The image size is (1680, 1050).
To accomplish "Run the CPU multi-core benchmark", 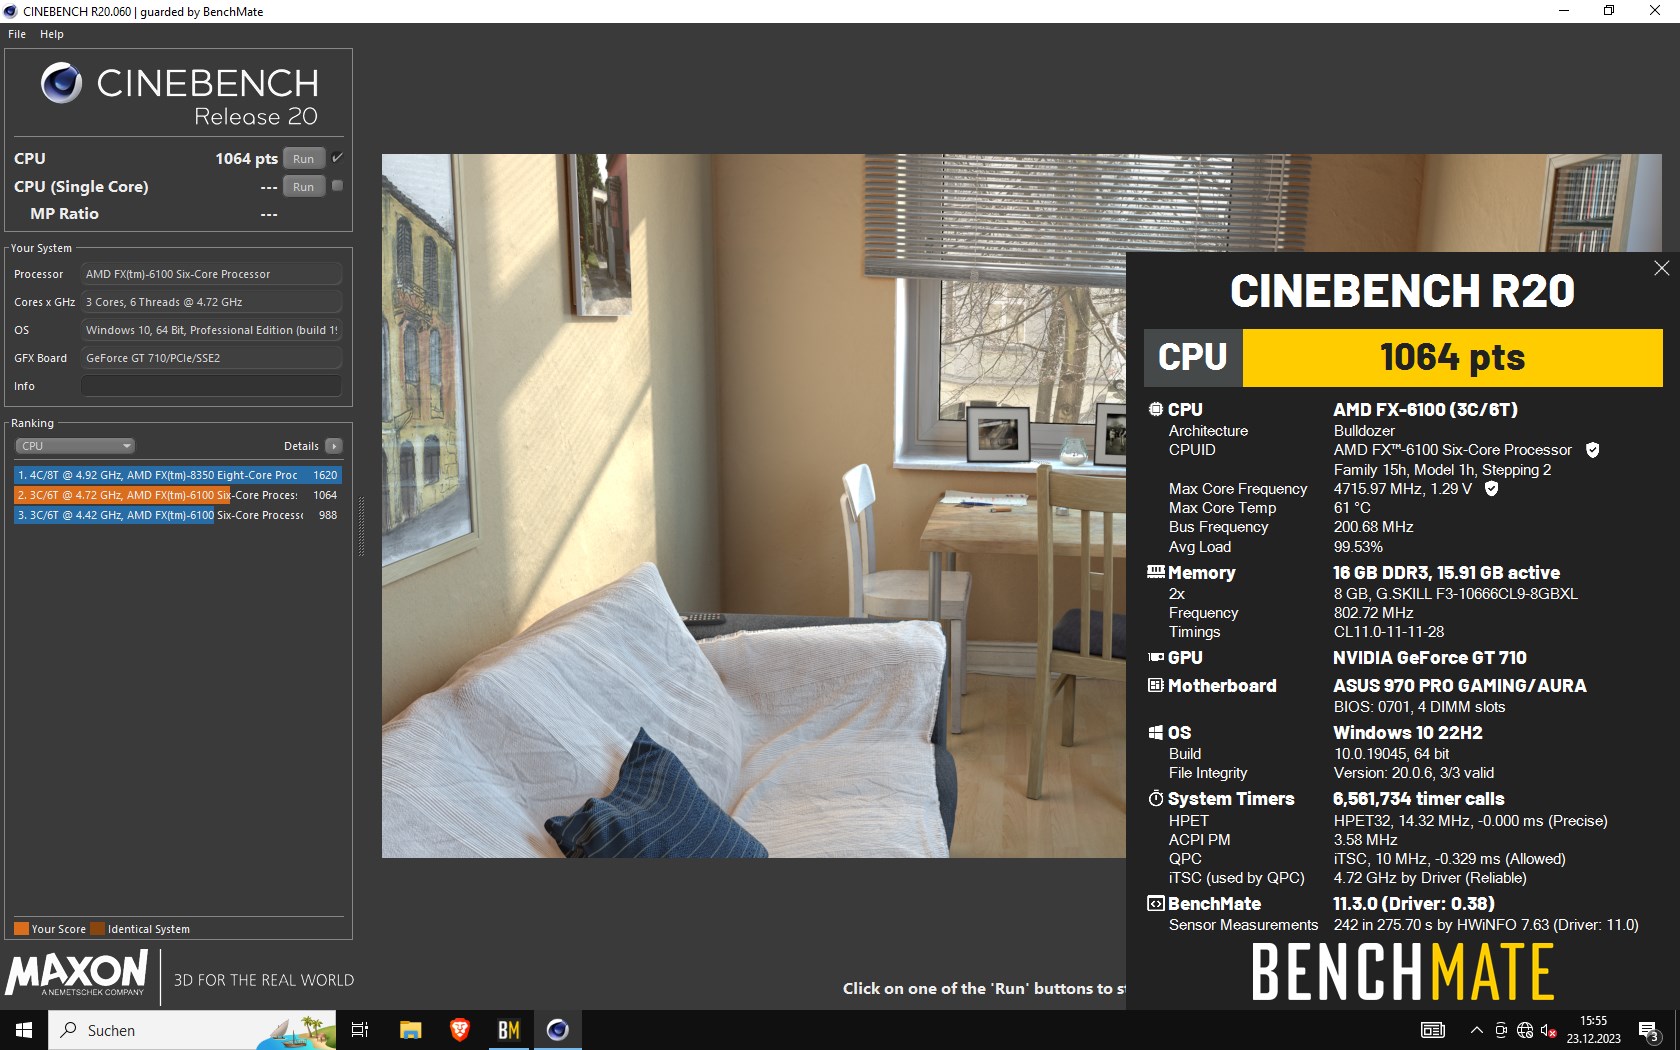I will click(x=303, y=159).
